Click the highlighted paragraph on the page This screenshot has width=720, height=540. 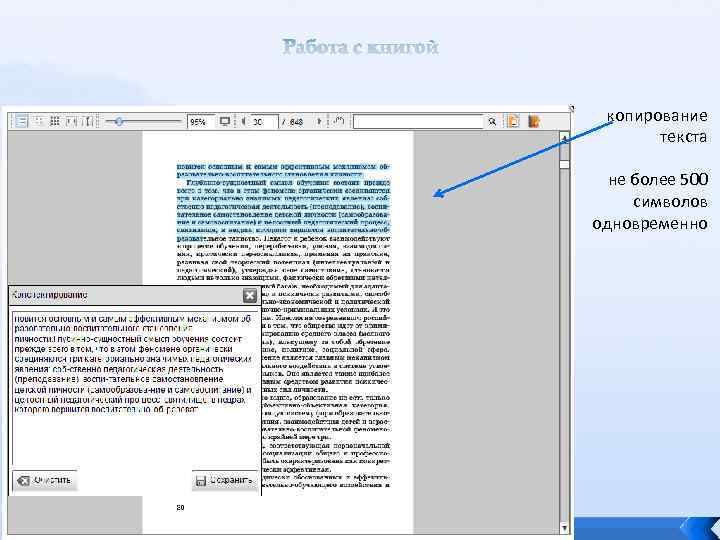tap(283, 202)
